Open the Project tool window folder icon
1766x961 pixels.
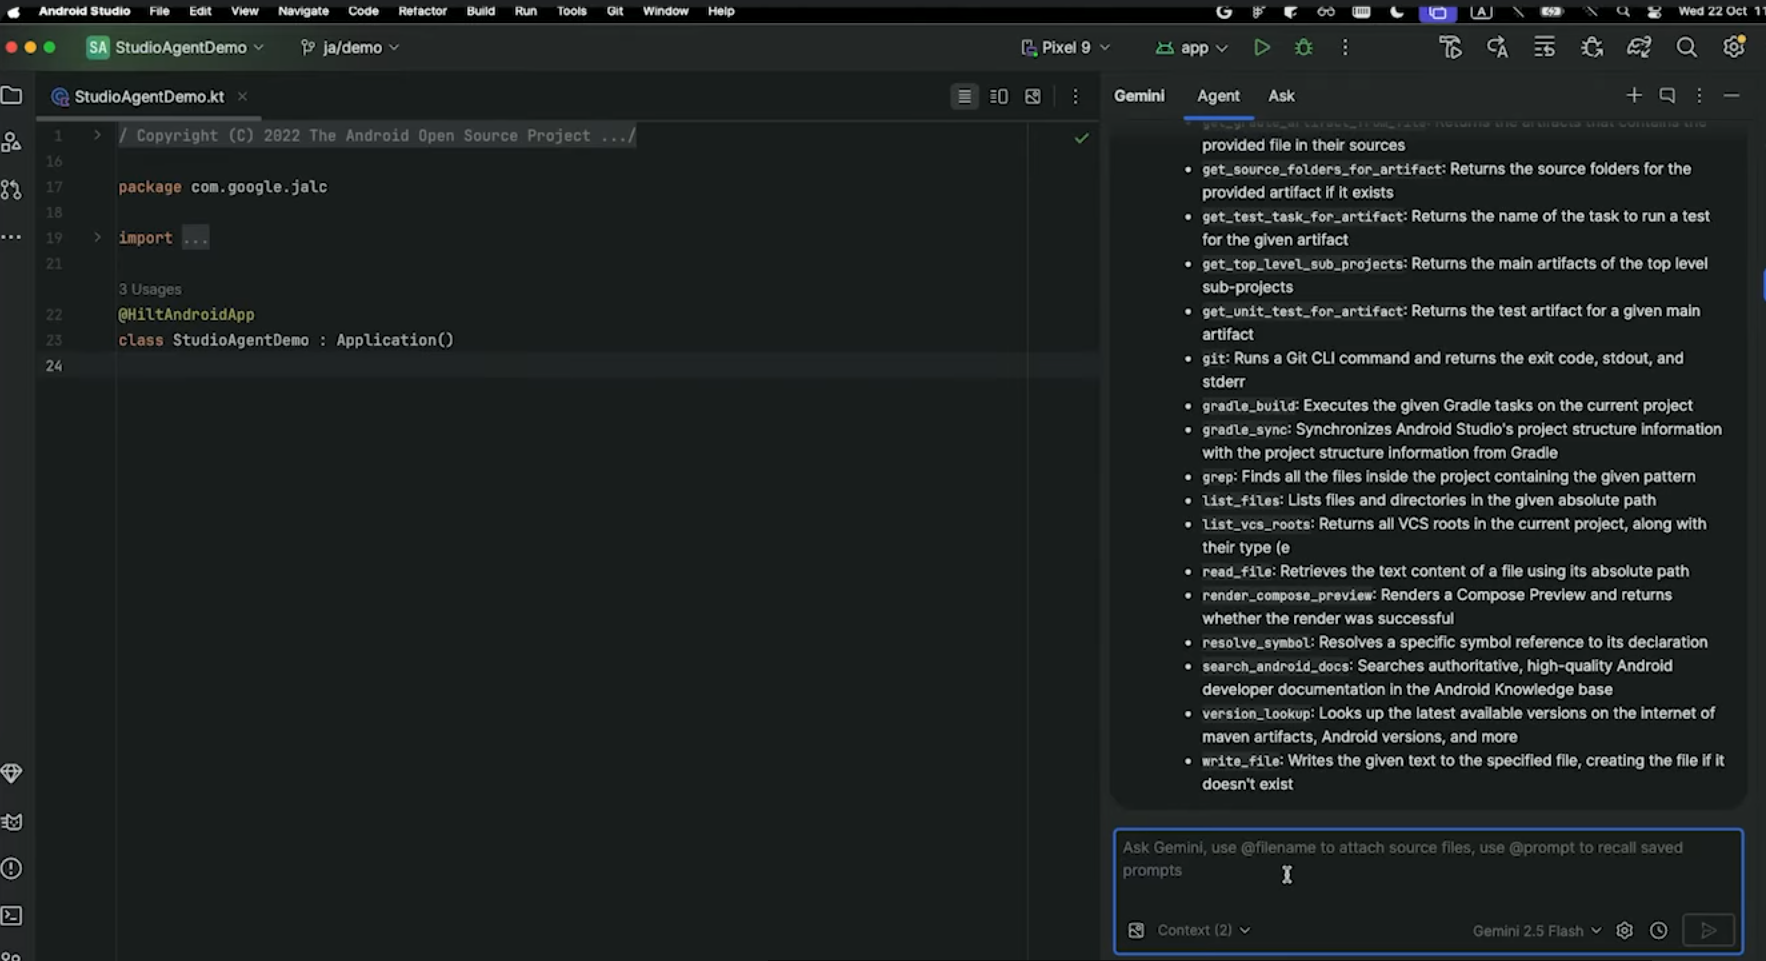click(12, 95)
